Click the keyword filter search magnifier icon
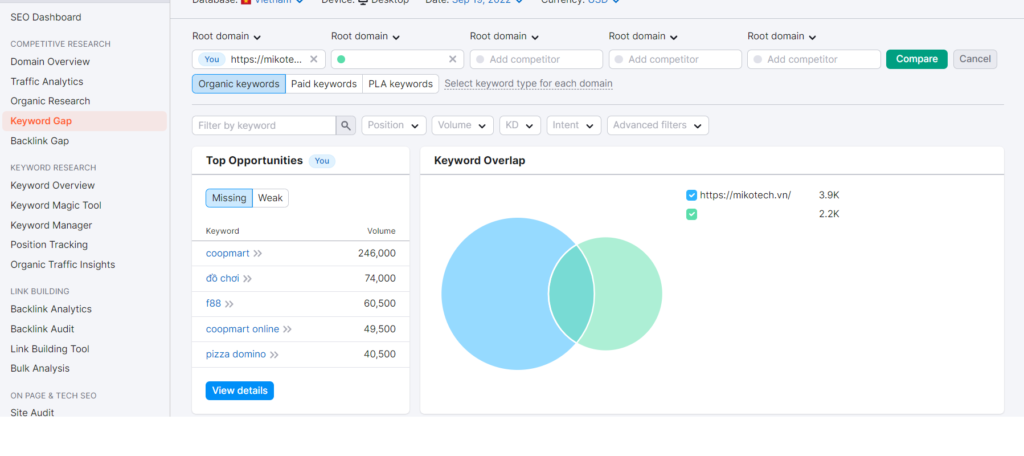This screenshot has width=1024, height=456. 346,125
